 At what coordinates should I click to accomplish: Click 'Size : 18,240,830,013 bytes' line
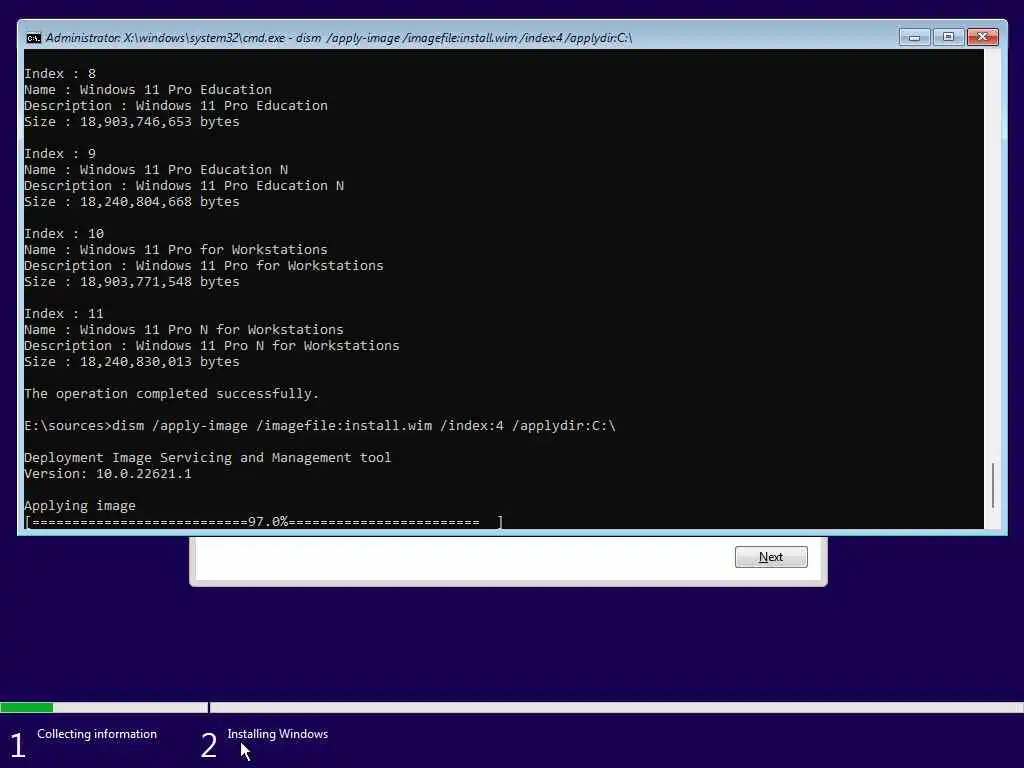pyautogui.click(x=132, y=362)
